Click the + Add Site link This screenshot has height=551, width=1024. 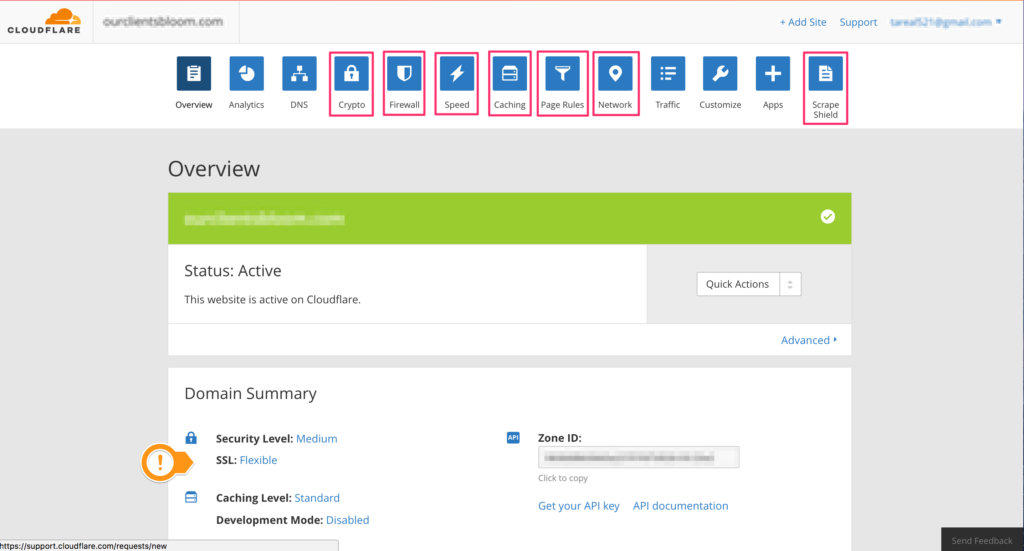point(803,22)
